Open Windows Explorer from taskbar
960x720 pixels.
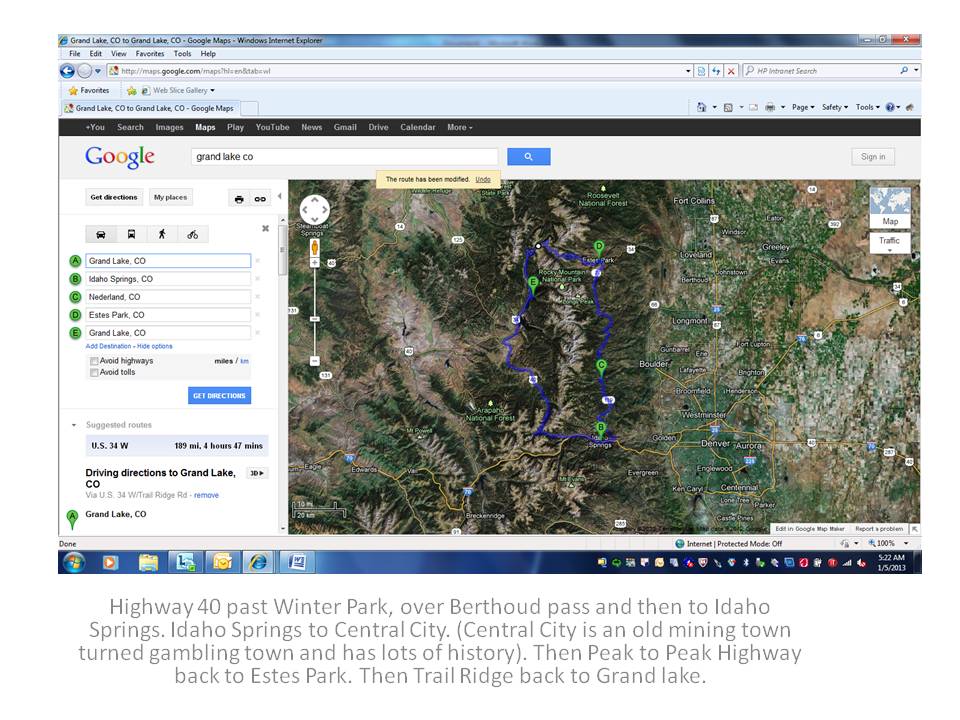148,562
